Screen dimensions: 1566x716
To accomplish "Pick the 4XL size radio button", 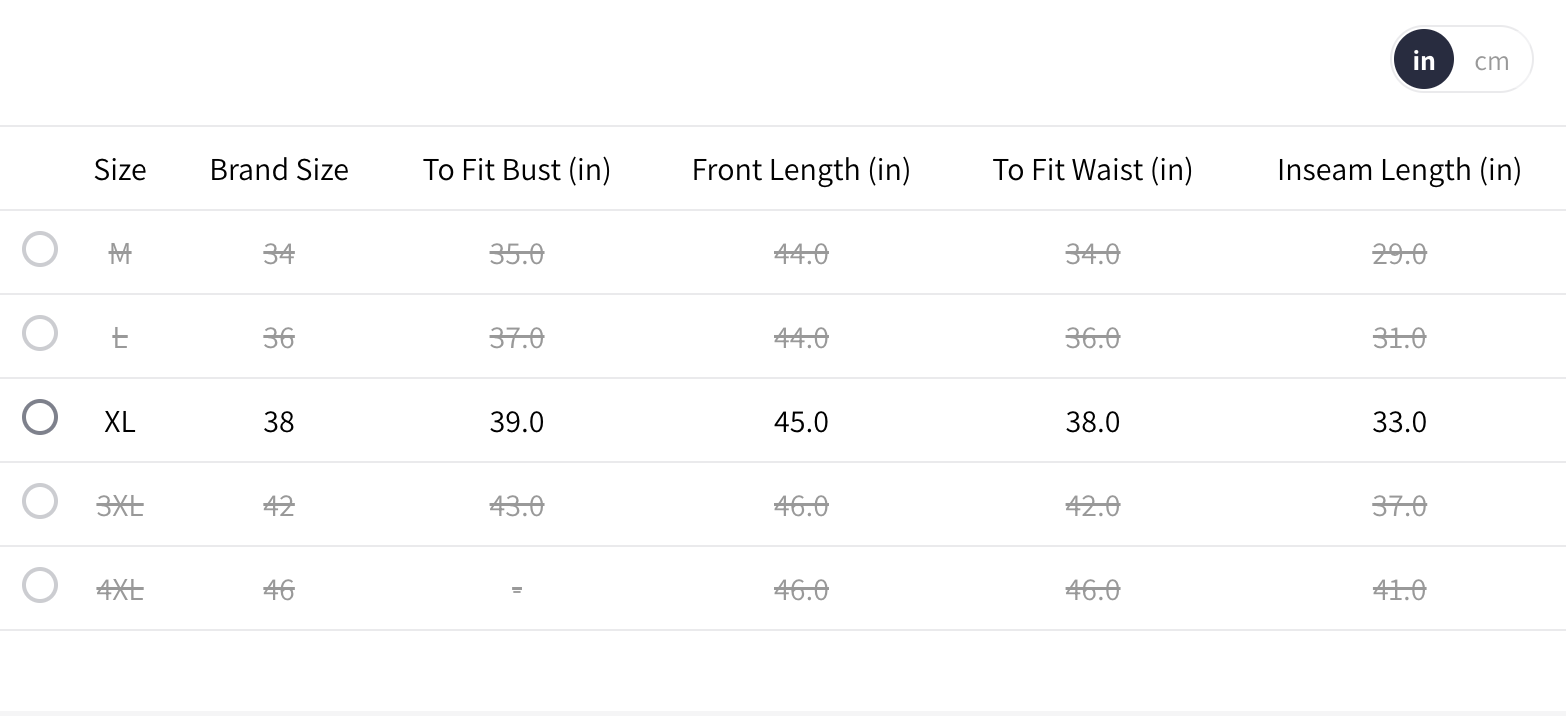I will (x=40, y=585).
